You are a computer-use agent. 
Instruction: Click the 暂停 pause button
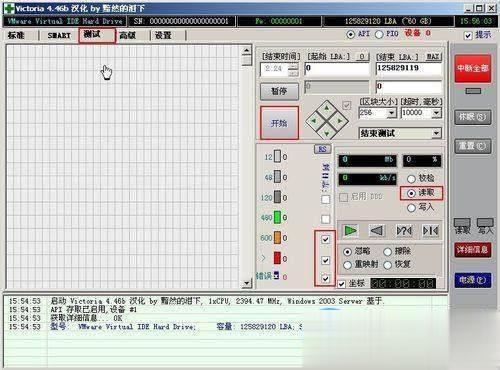point(279,91)
